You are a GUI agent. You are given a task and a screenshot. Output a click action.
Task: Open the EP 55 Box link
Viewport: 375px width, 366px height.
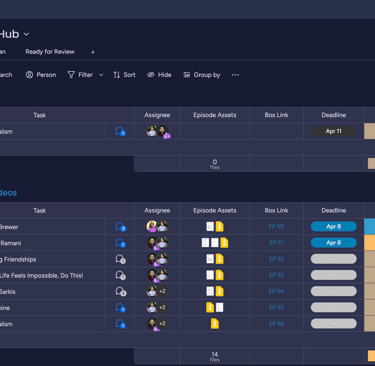pyautogui.click(x=276, y=307)
